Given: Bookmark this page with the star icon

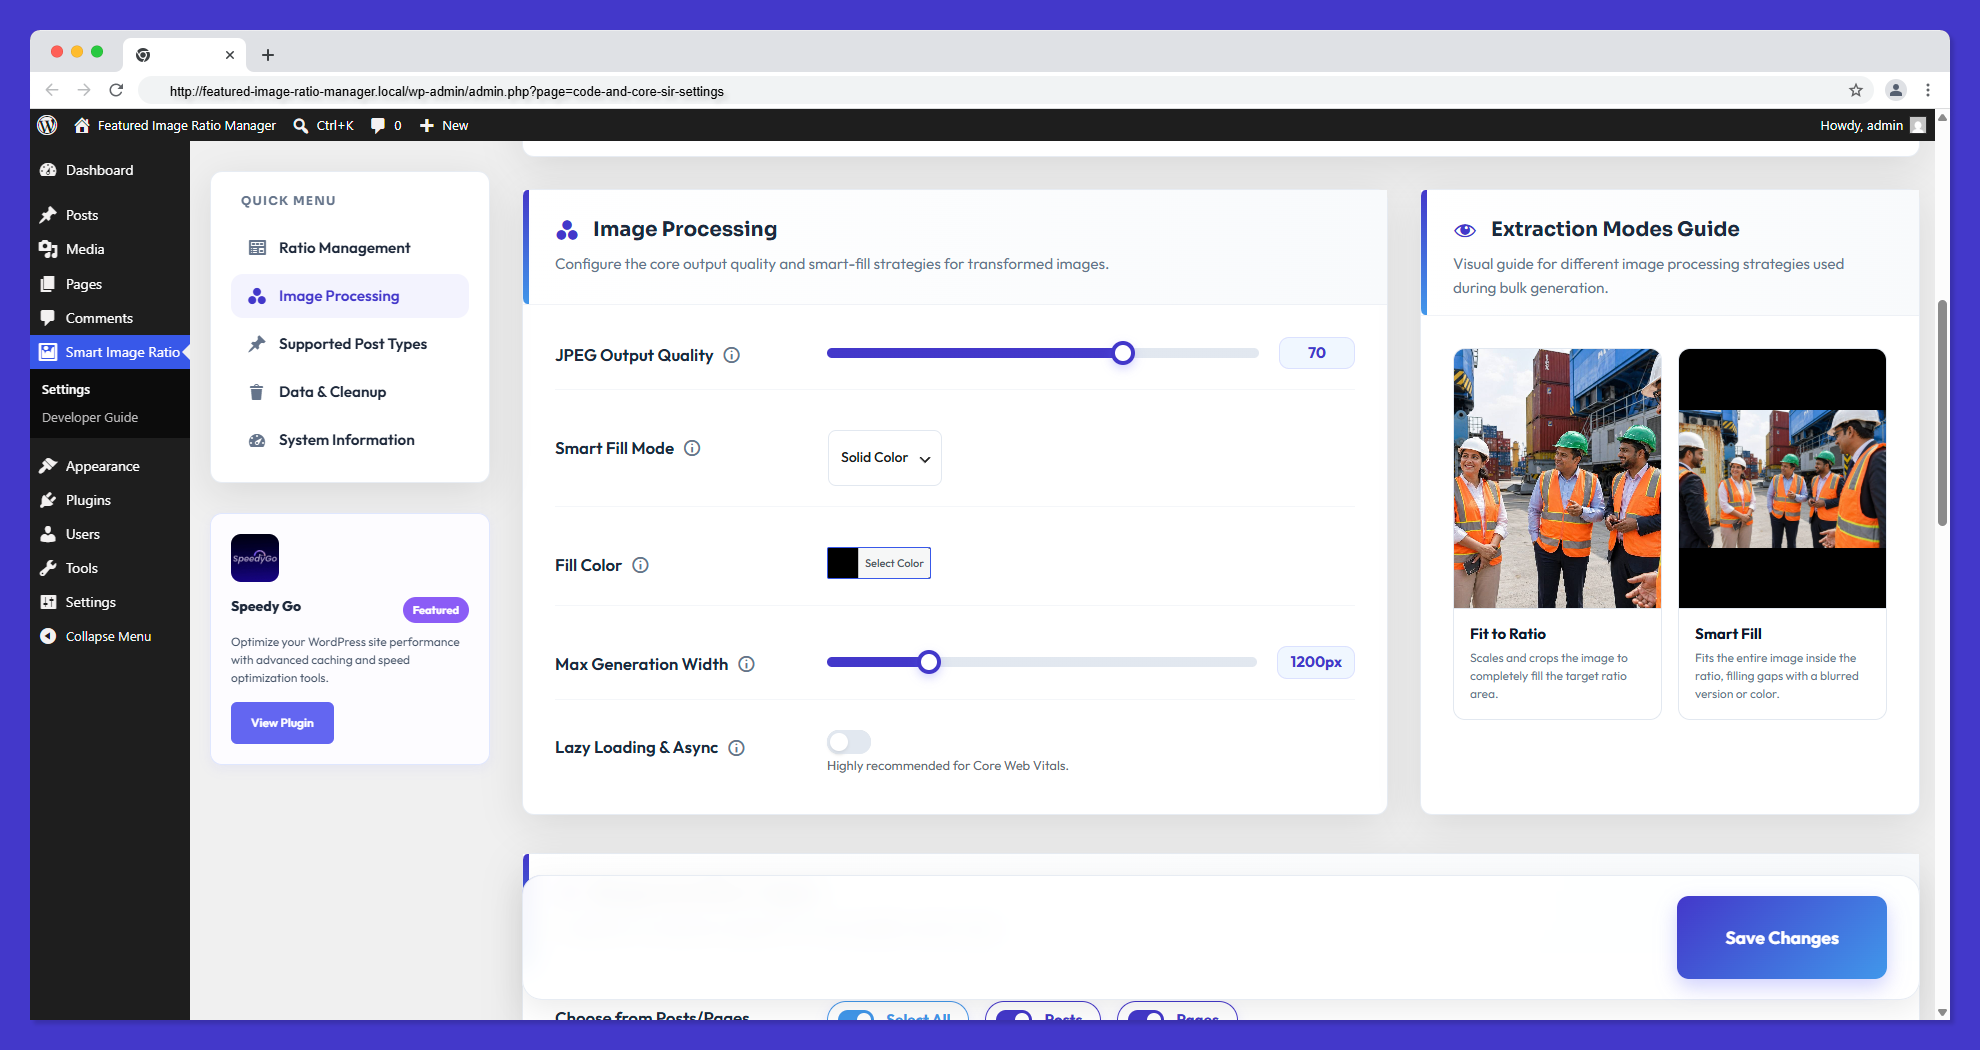Looking at the screenshot, I should click(1856, 90).
